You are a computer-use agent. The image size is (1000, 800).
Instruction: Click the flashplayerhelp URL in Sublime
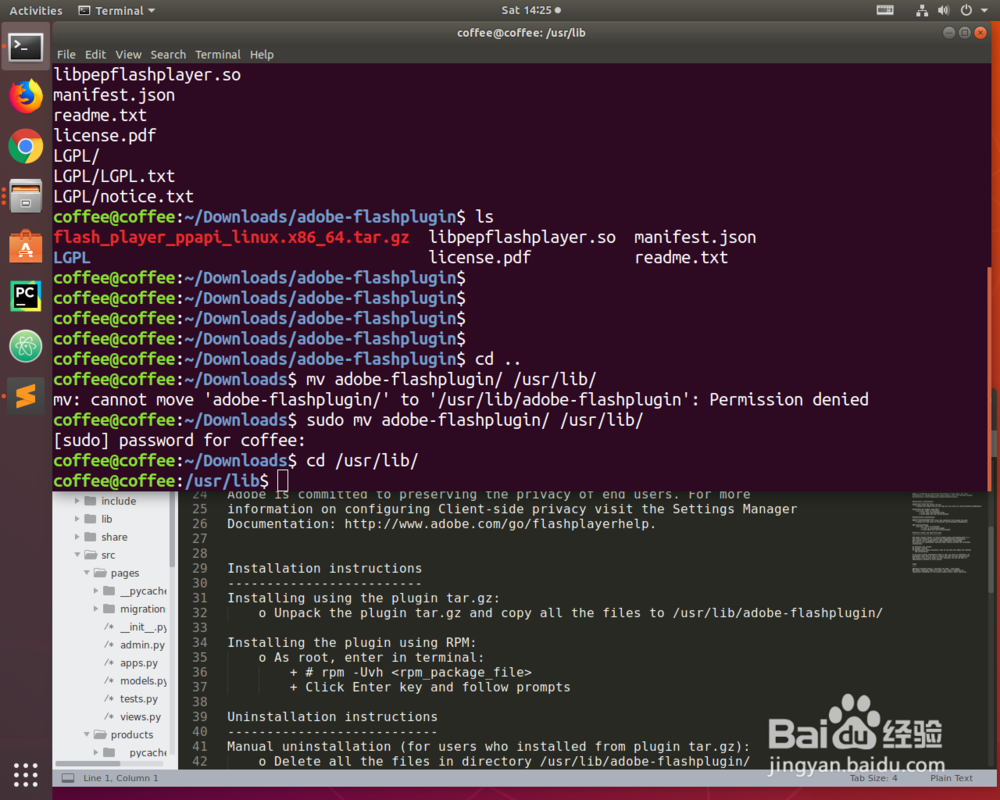(x=498, y=524)
